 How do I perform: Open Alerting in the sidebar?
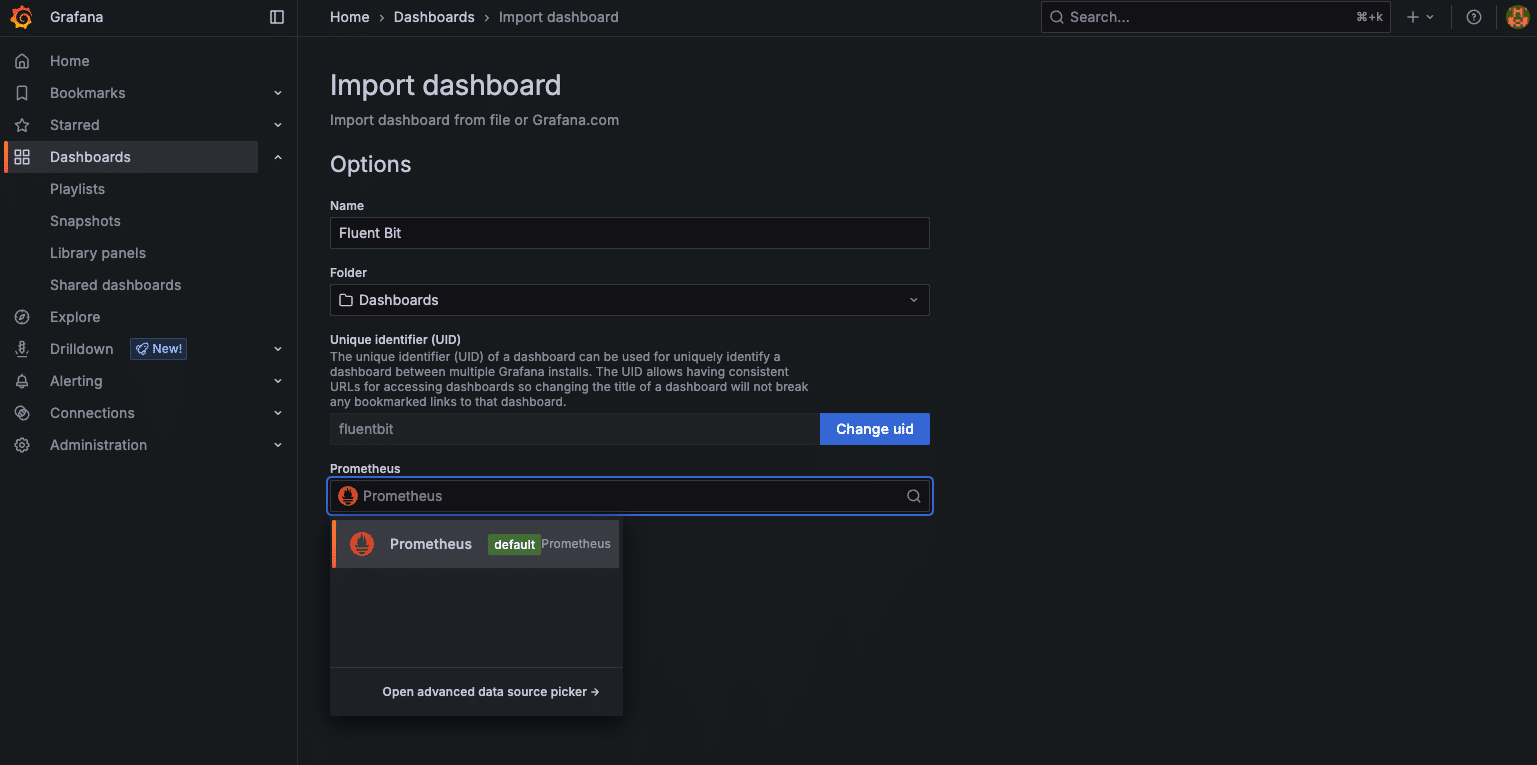point(76,381)
